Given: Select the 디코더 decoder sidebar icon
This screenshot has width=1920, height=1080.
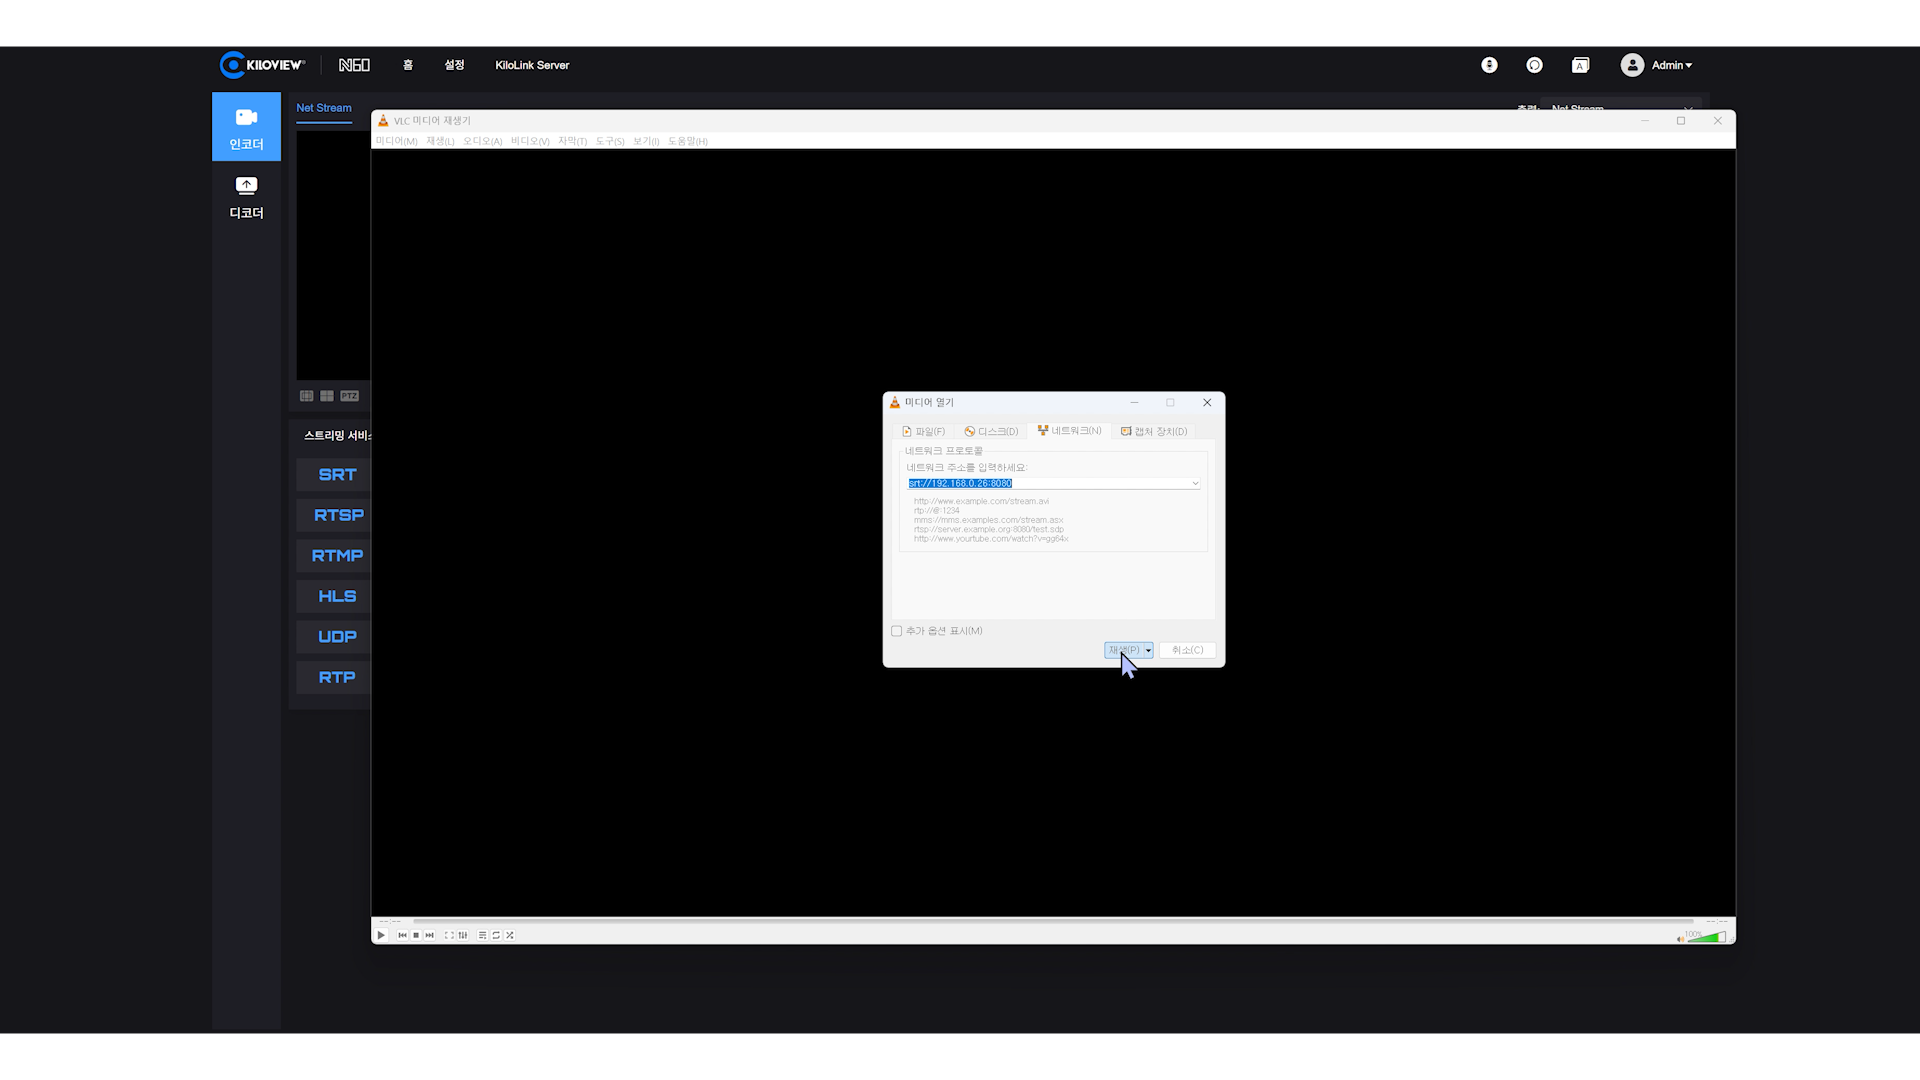Looking at the screenshot, I should click(246, 196).
